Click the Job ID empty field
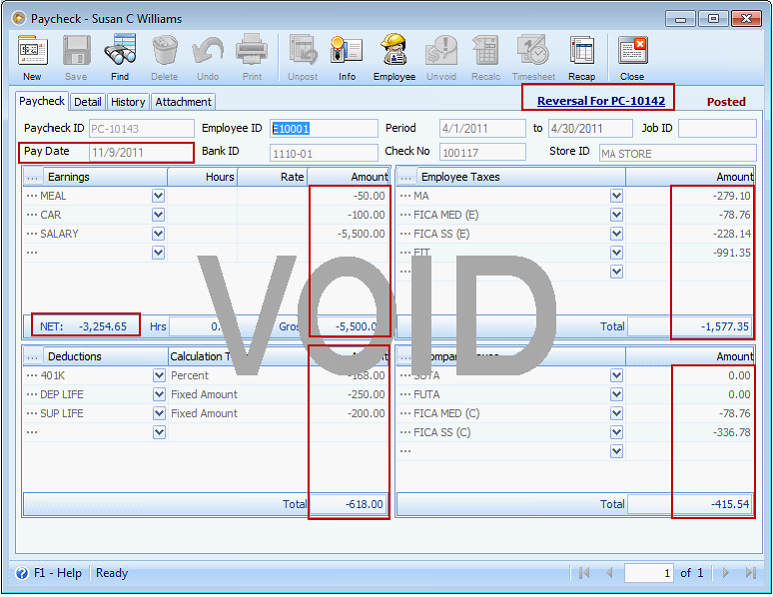This screenshot has height=597, width=773. point(717,129)
